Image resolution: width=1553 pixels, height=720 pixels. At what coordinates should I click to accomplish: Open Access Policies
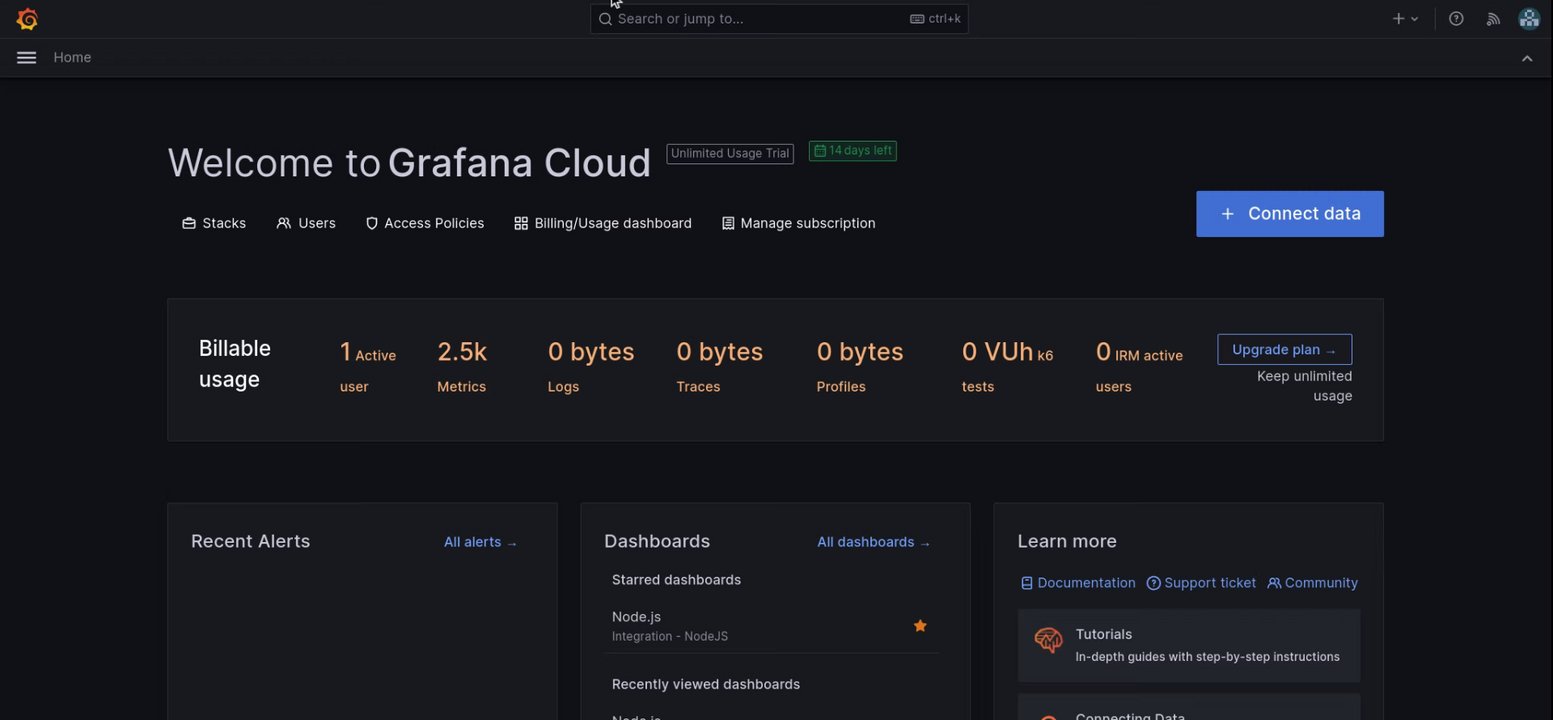tap(425, 223)
